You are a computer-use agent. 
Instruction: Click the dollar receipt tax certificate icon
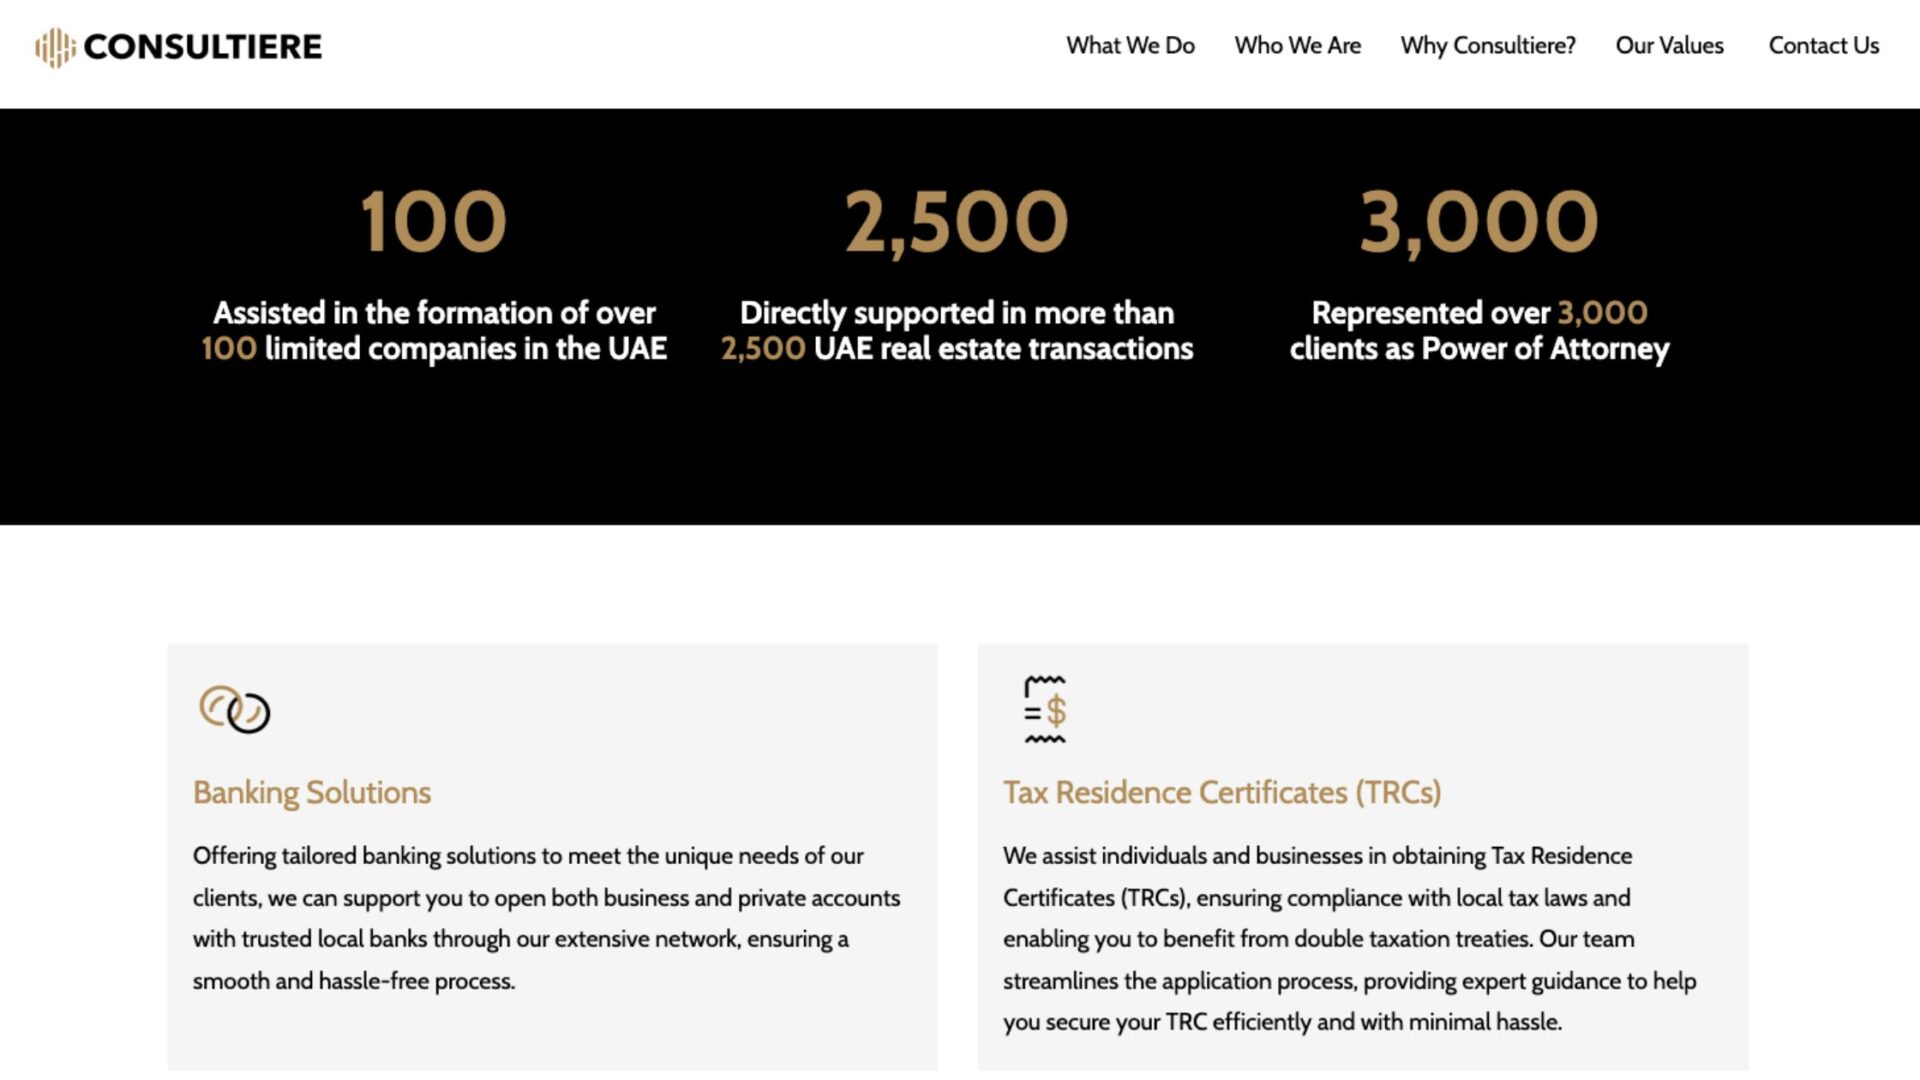point(1045,710)
